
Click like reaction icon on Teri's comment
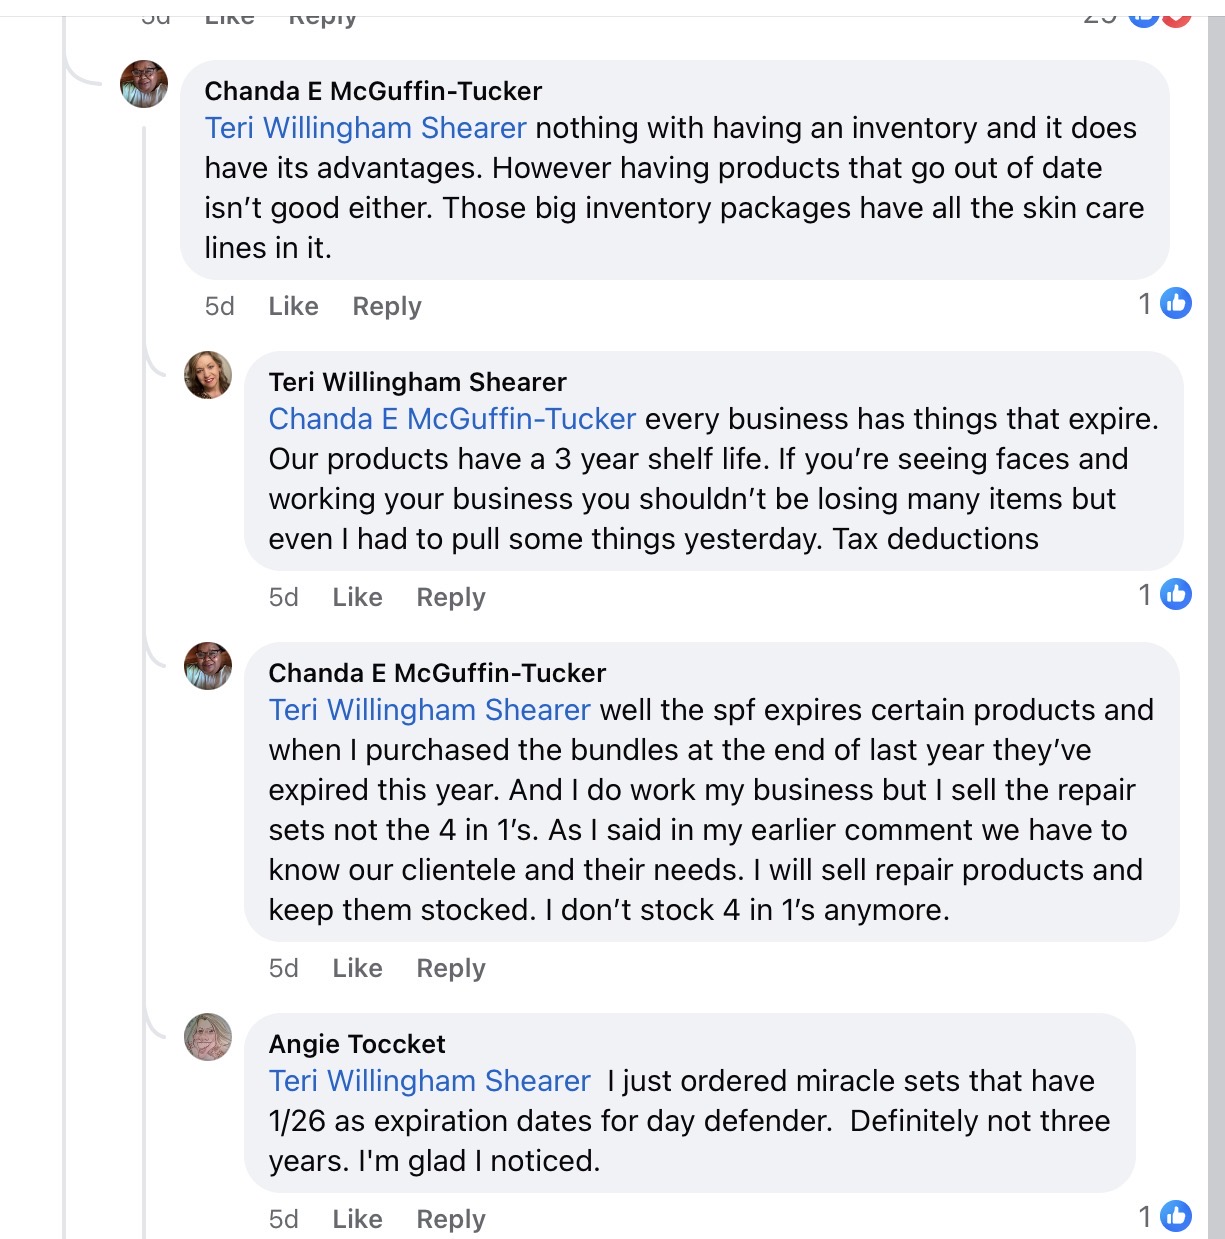click(x=1176, y=594)
